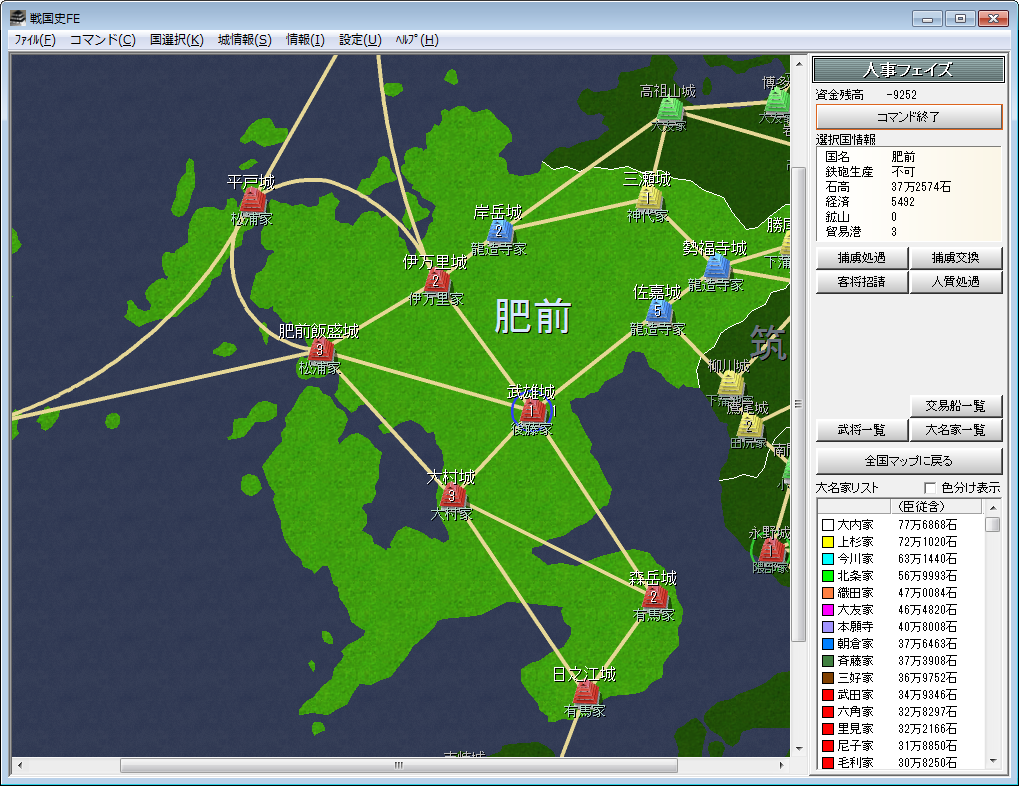Click the daimyo list scroll down arrow
Image resolution: width=1019 pixels, height=786 pixels.
(x=992, y=761)
